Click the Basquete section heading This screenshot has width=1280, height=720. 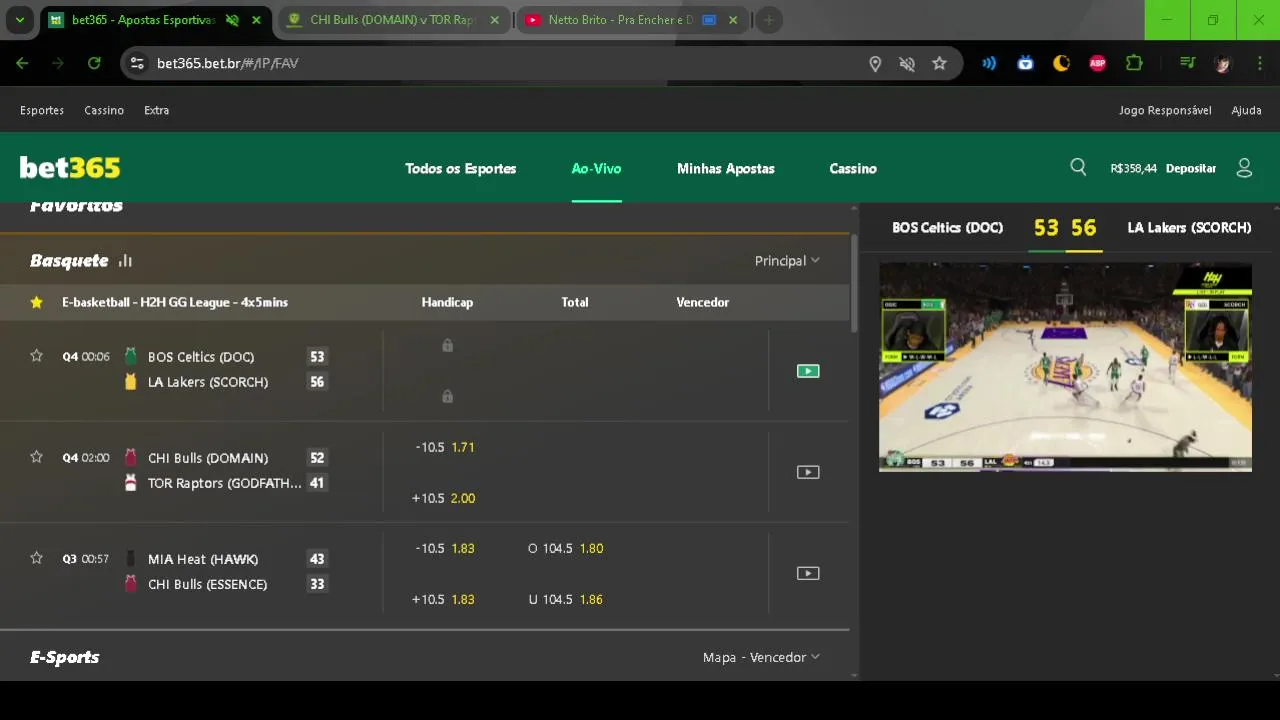pos(69,261)
